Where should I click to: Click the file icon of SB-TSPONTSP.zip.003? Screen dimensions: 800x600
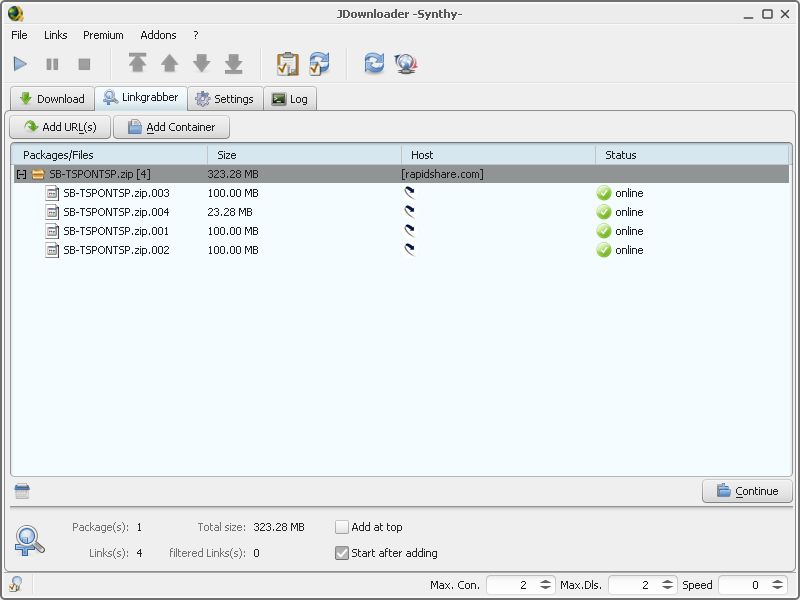tap(52, 193)
